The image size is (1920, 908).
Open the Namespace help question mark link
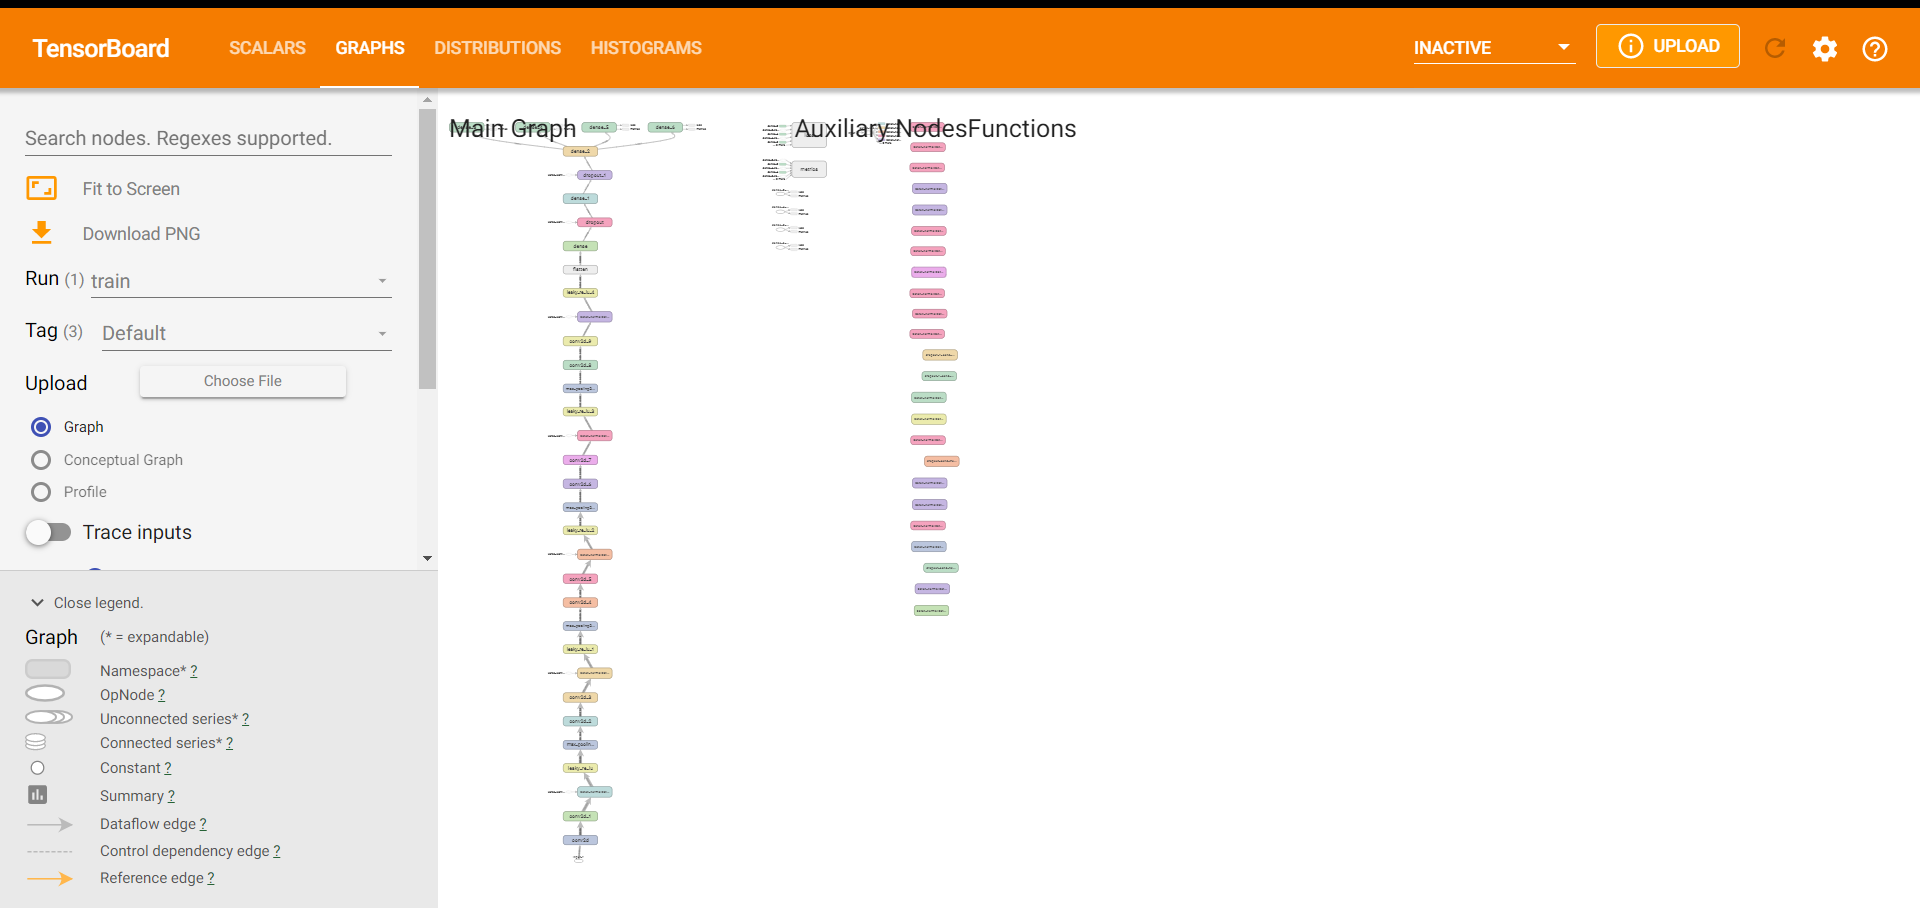tap(194, 671)
